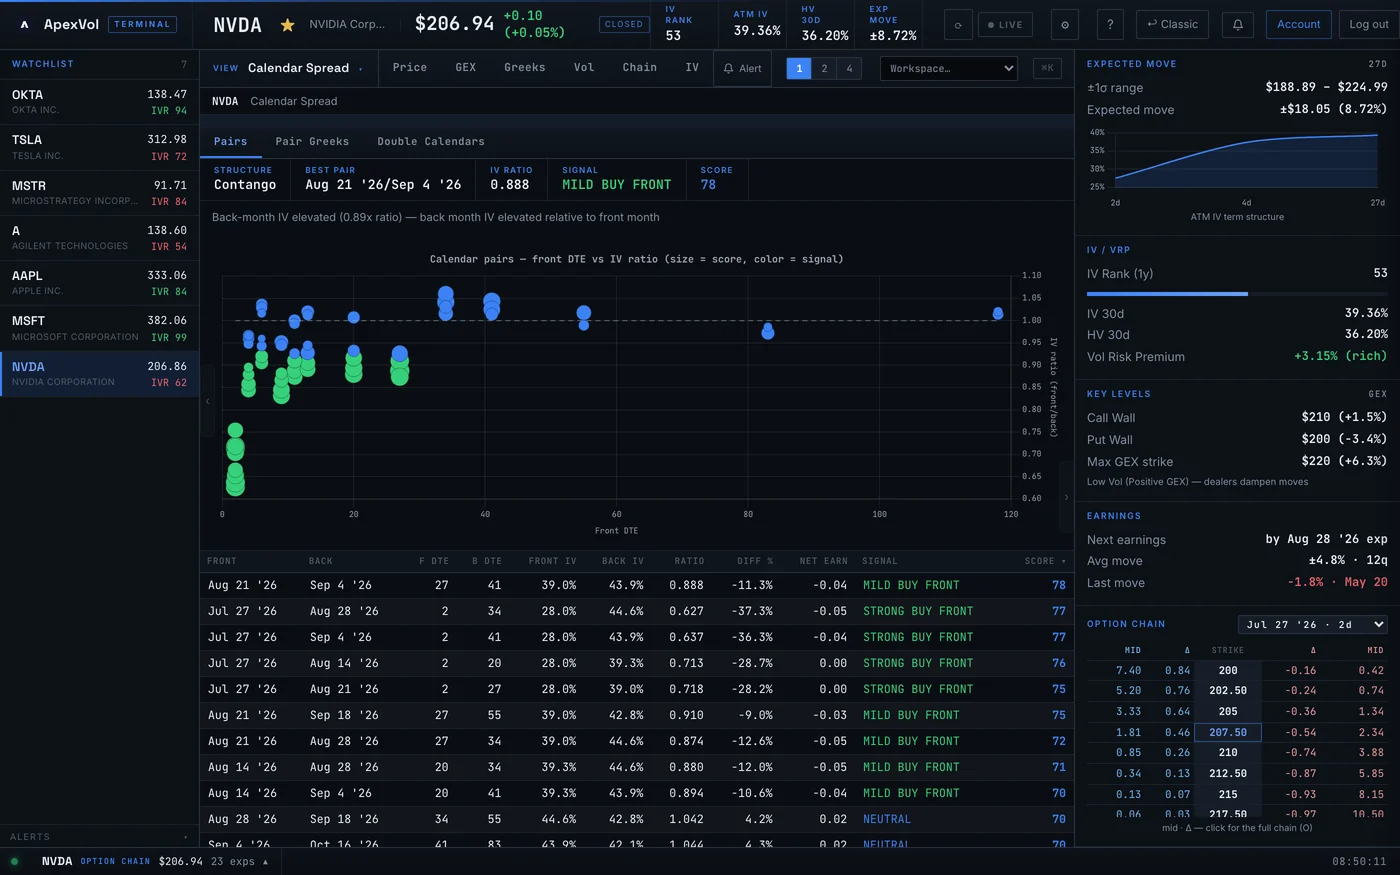Switch to the Vol tab
This screenshot has height=875, width=1400.
(584, 67)
